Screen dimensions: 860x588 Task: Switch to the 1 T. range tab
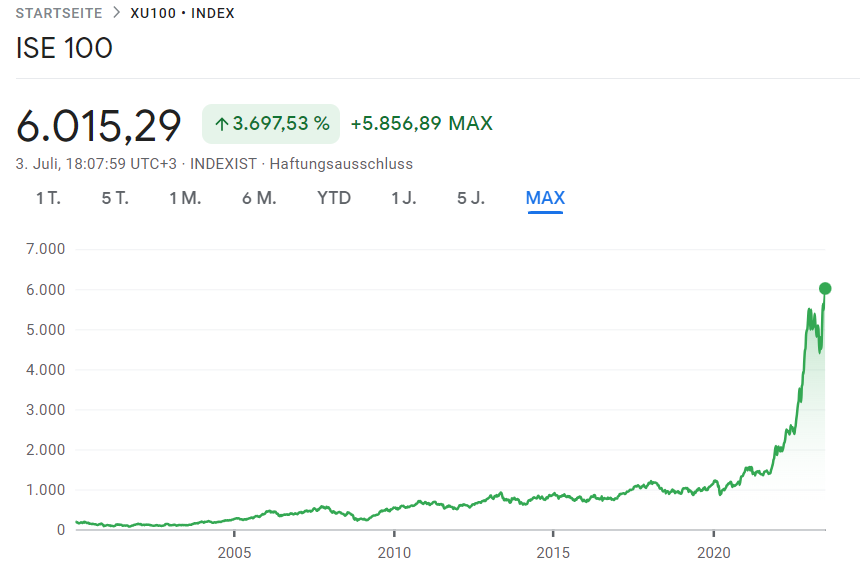48,198
